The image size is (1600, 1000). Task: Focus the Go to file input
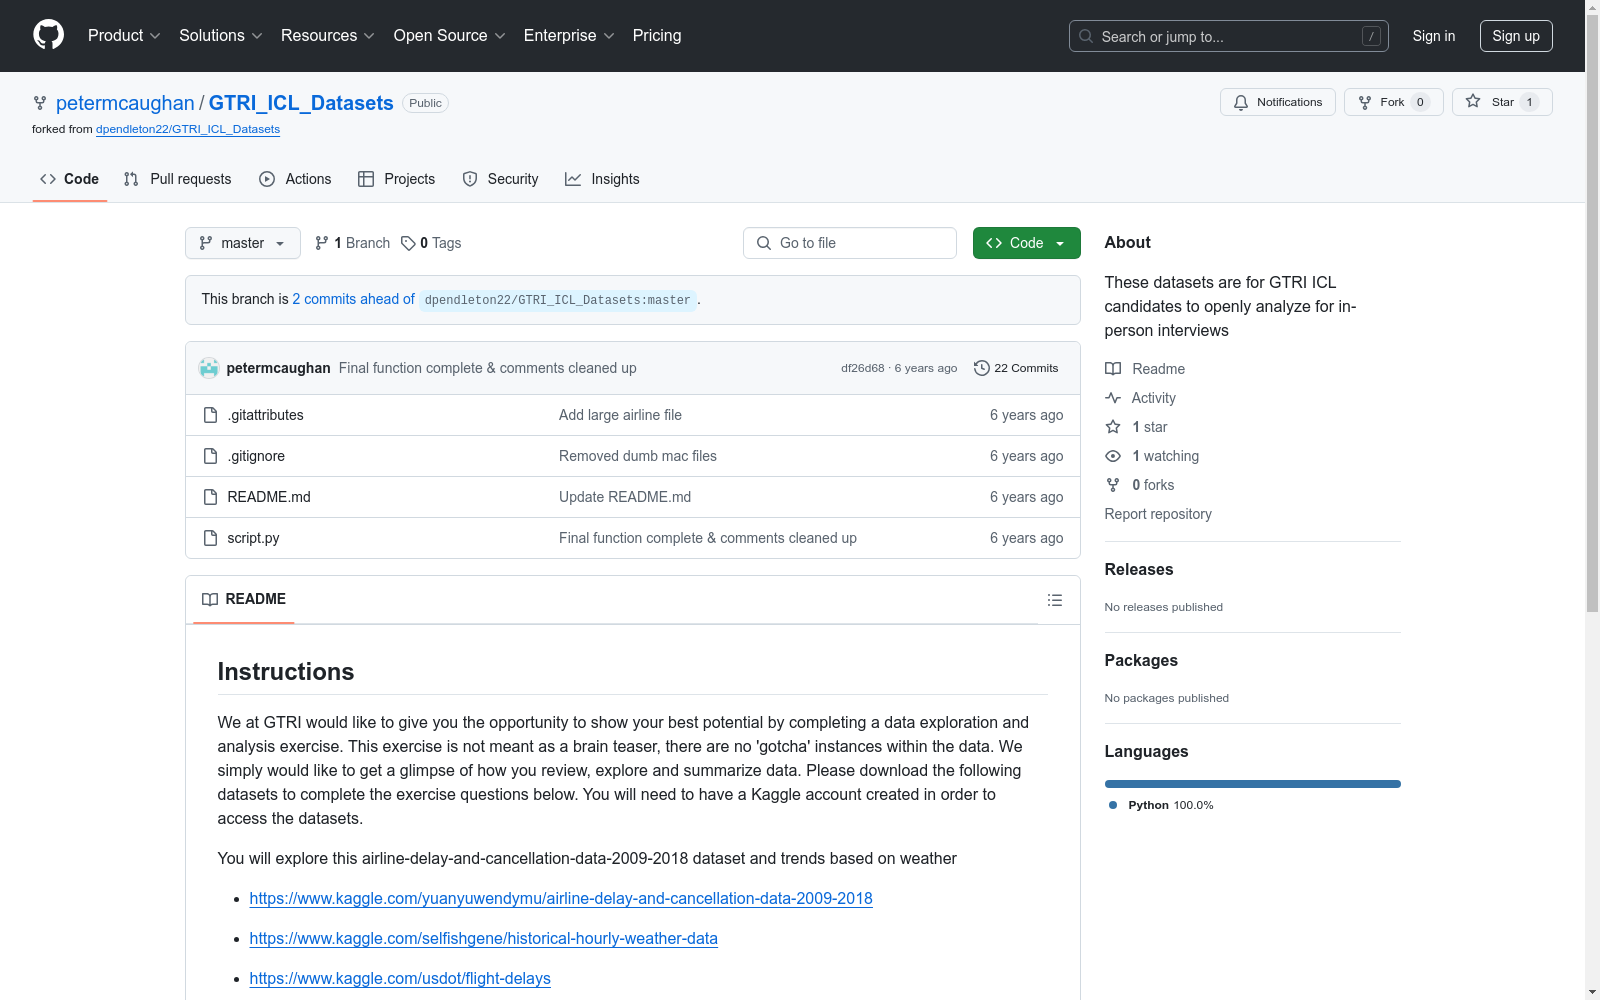850,243
